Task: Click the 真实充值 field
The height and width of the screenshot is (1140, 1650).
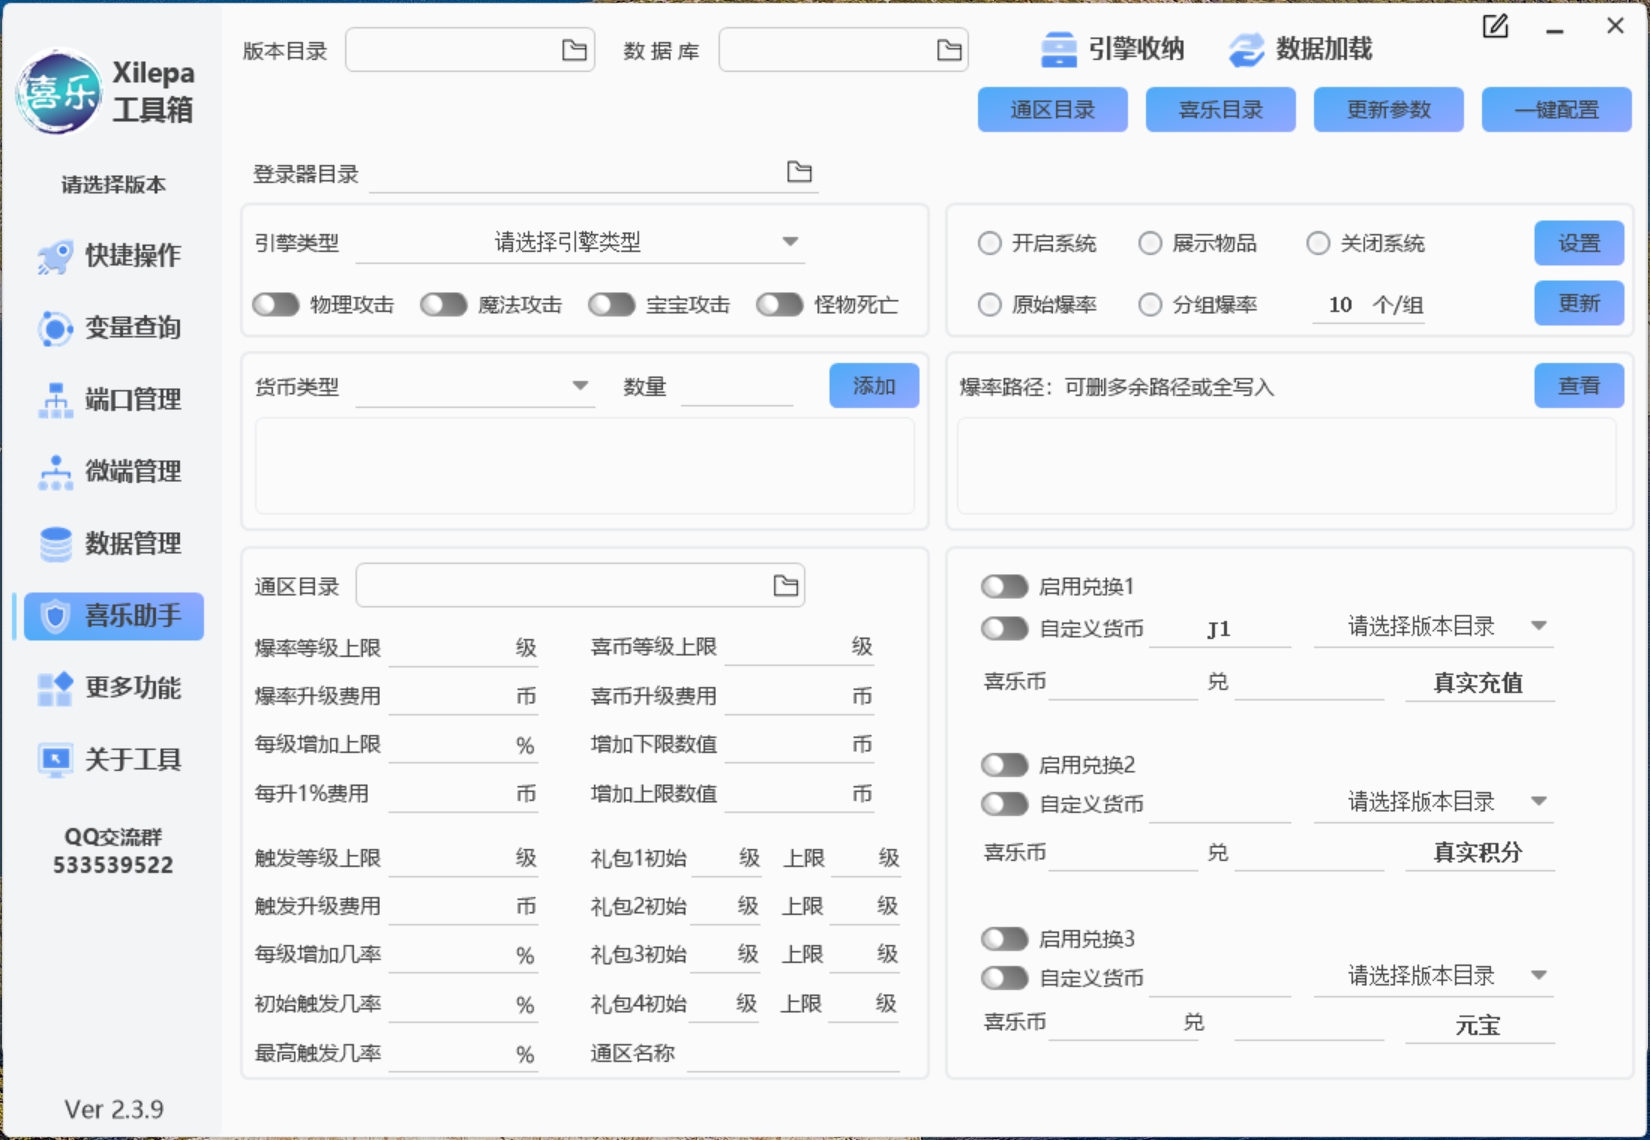Action: click(1480, 683)
